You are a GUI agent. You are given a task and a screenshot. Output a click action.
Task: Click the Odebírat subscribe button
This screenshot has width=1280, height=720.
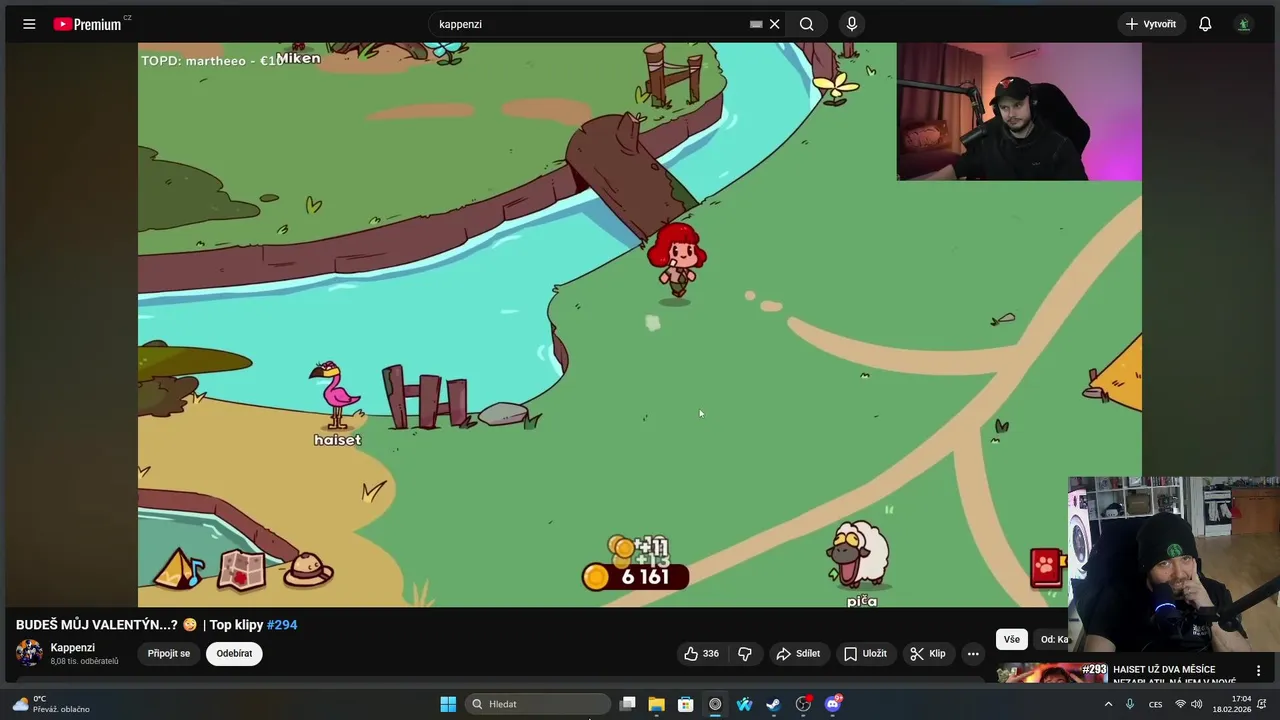[234, 653]
